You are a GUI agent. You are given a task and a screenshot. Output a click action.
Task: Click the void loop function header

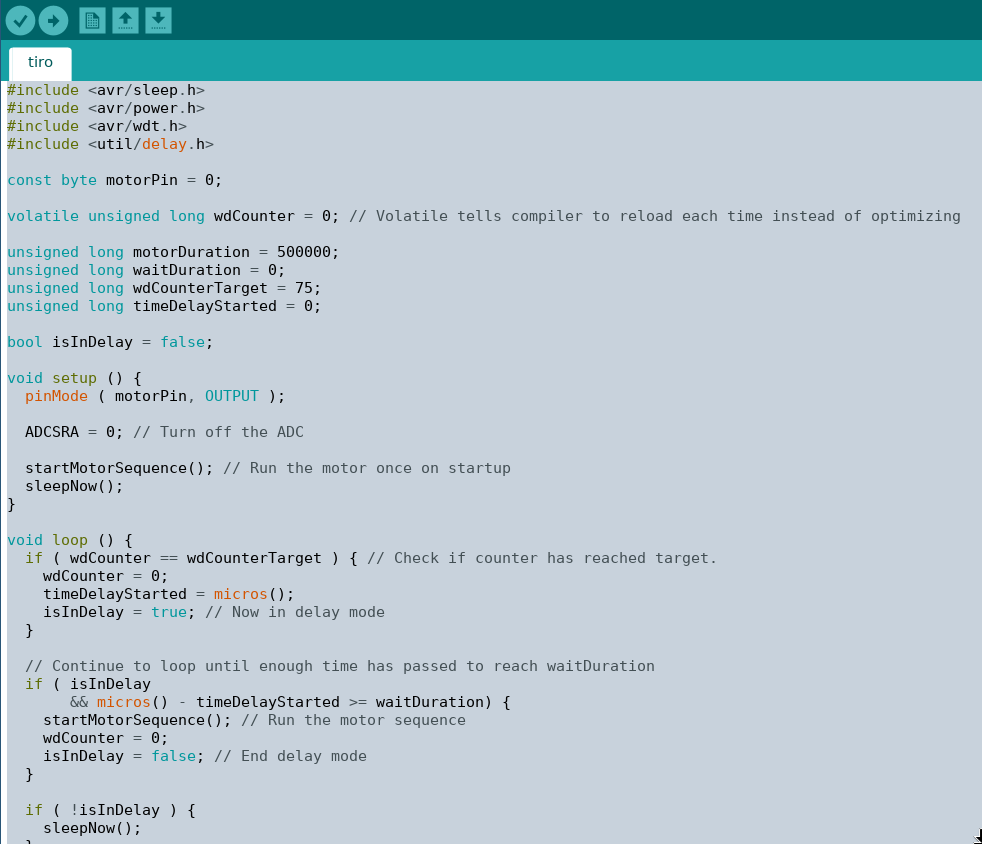69,540
